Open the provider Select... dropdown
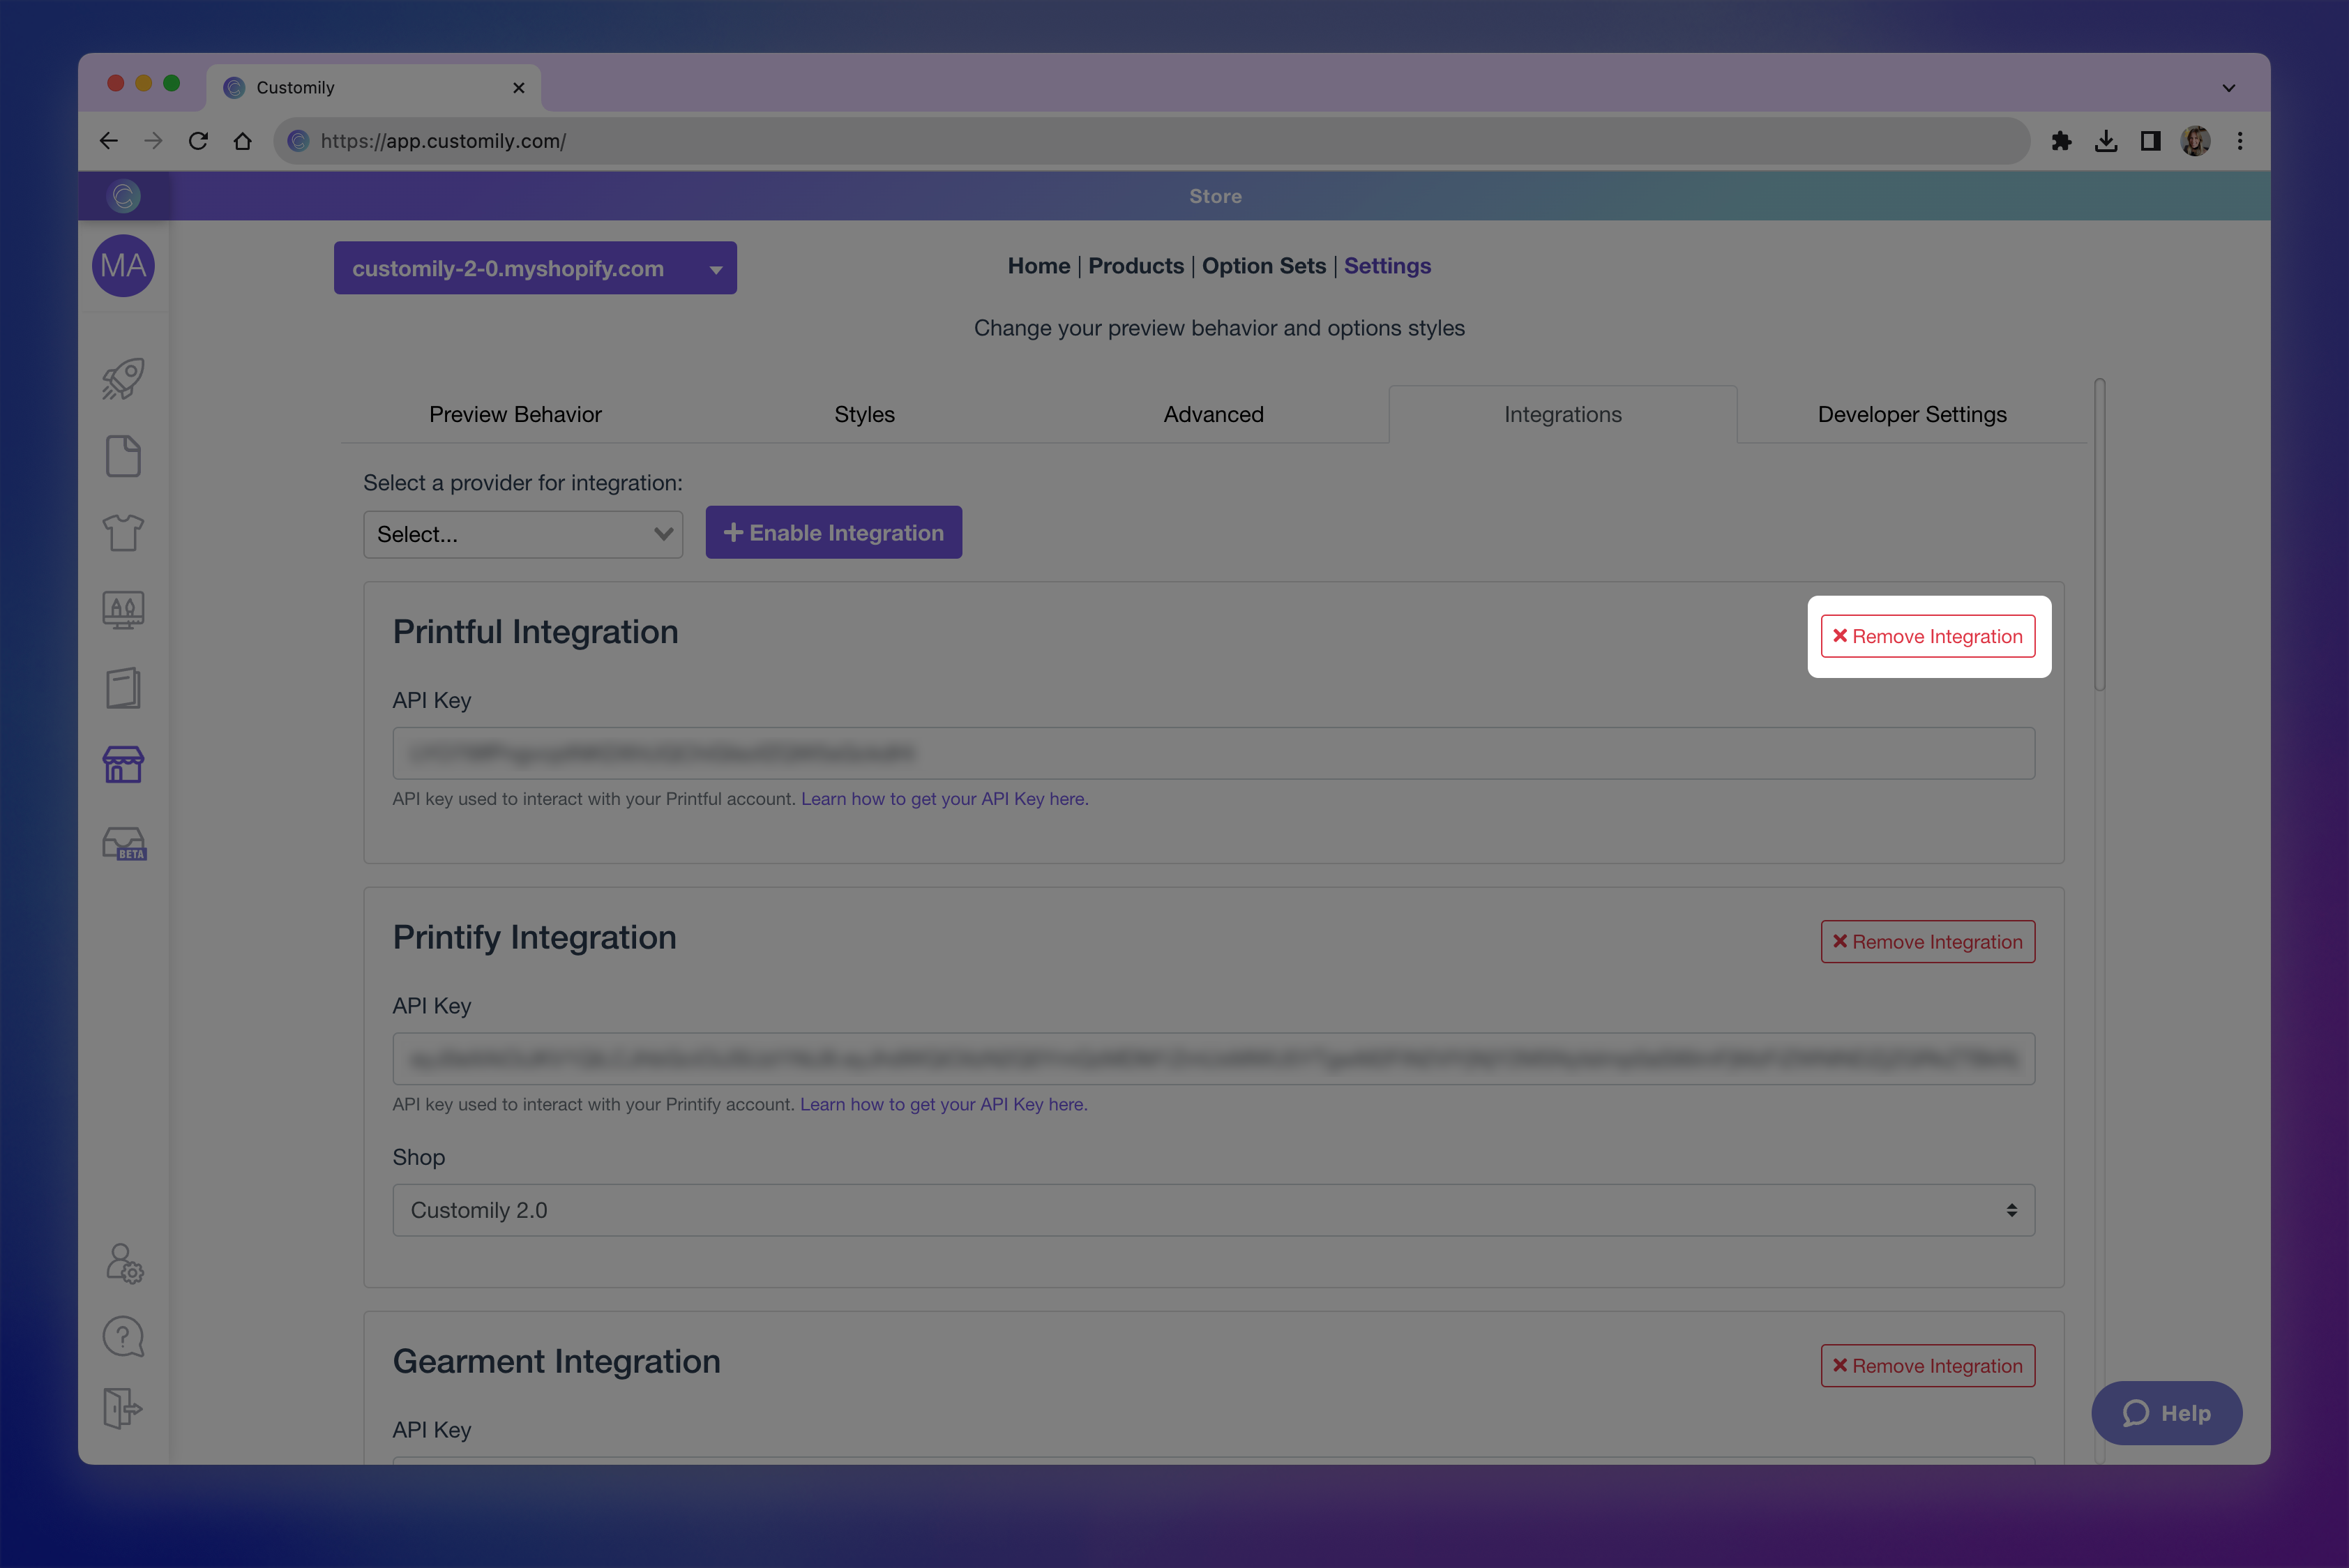 tap(523, 534)
